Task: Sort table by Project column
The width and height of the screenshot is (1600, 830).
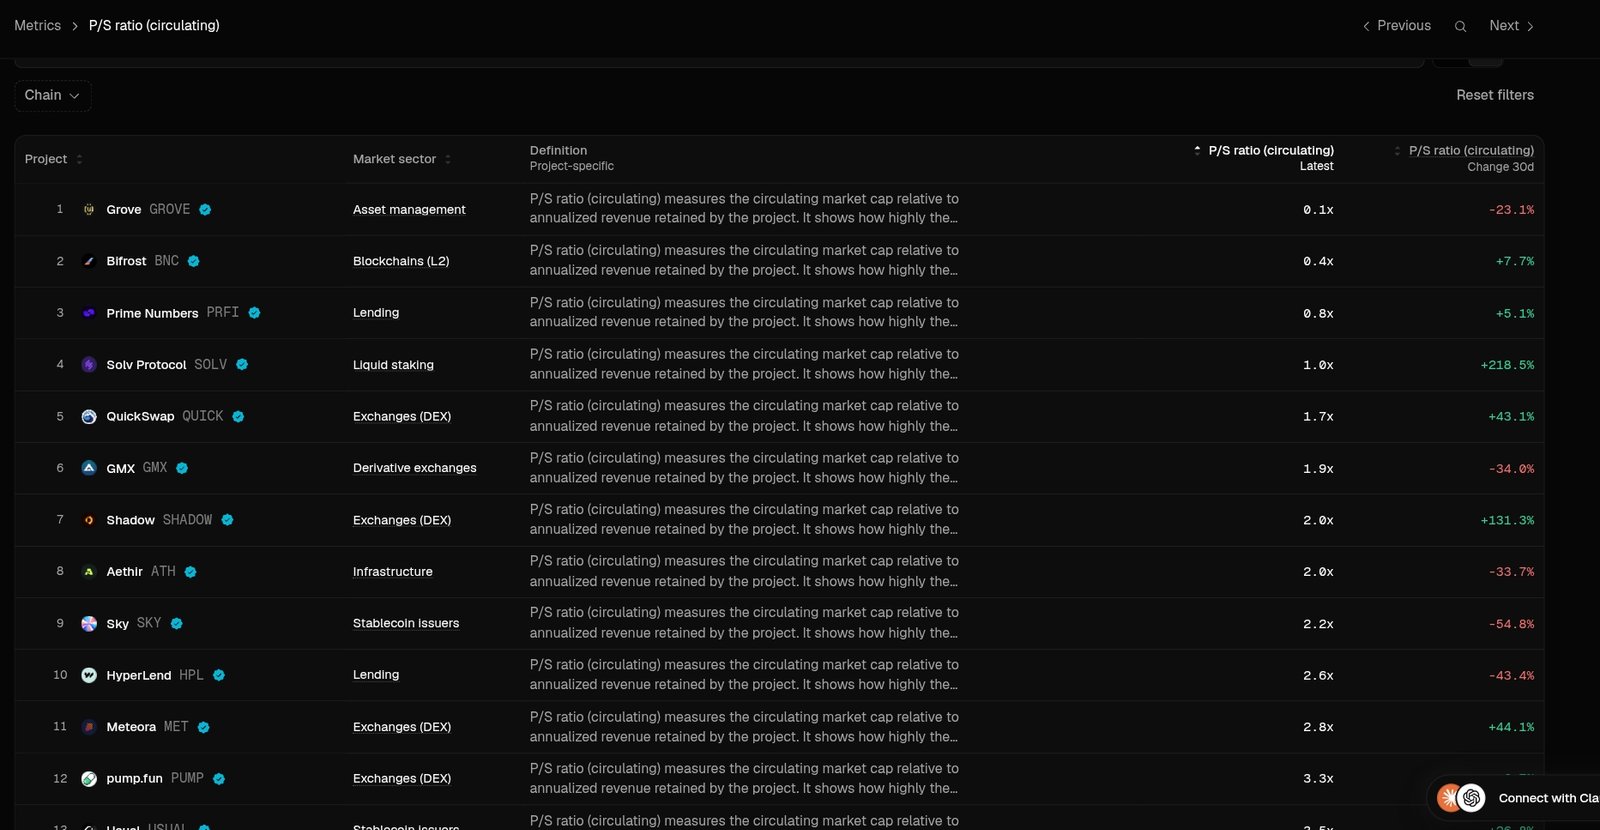Action: coord(54,159)
